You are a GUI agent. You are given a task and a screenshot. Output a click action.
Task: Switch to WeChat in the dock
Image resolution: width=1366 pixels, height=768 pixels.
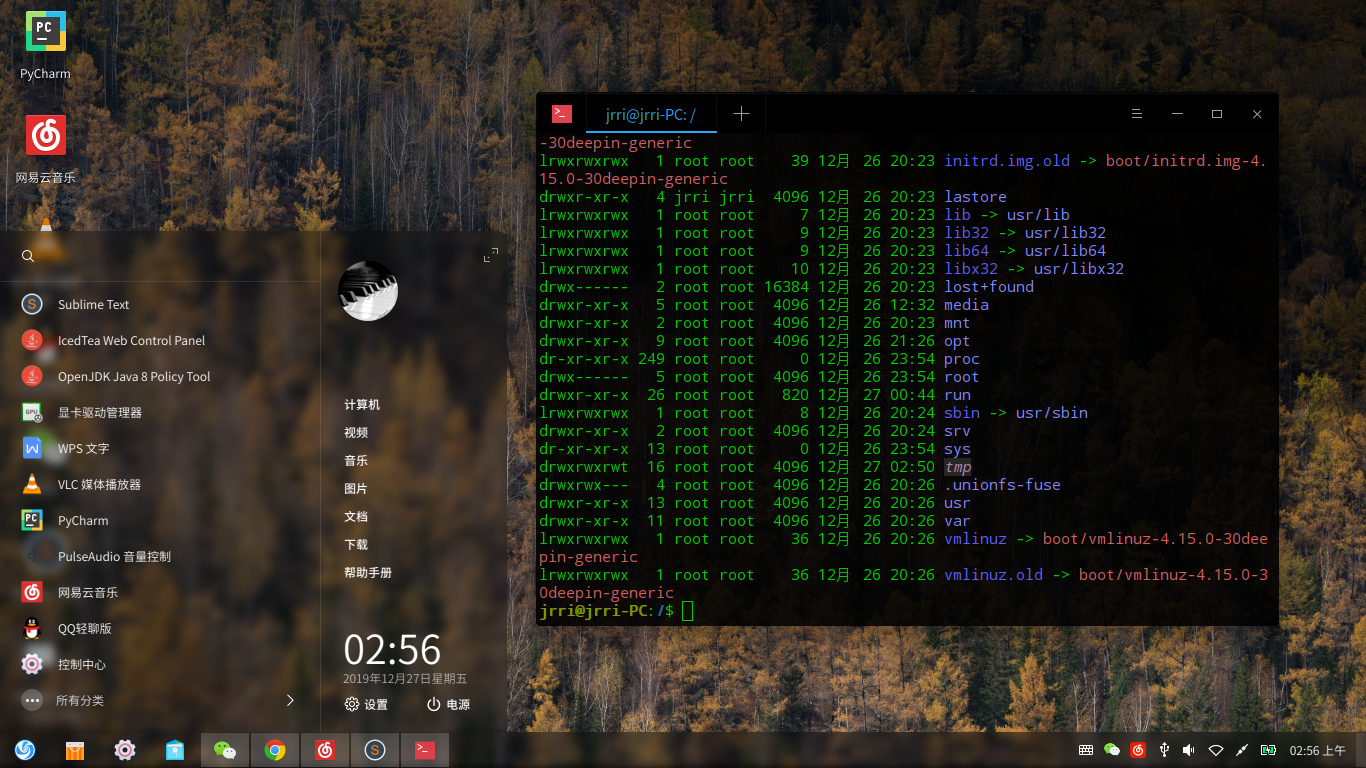pyautogui.click(x=225, y=749)
